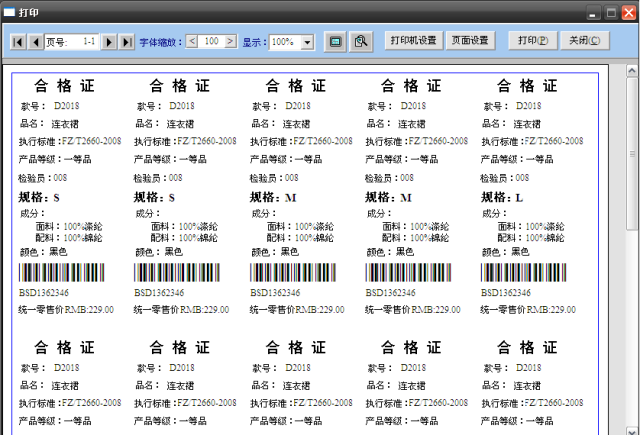Open the display percentage dropdown
640x435 pixels.
tap(306, 42)
